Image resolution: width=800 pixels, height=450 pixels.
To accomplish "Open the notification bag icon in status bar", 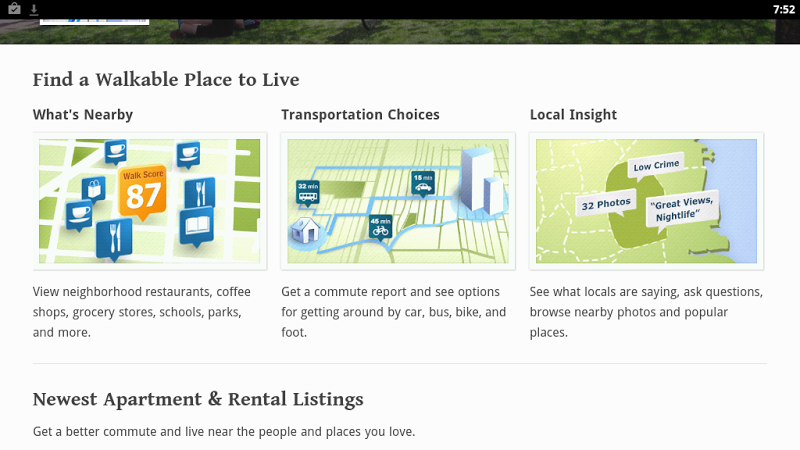I will 14,9.
